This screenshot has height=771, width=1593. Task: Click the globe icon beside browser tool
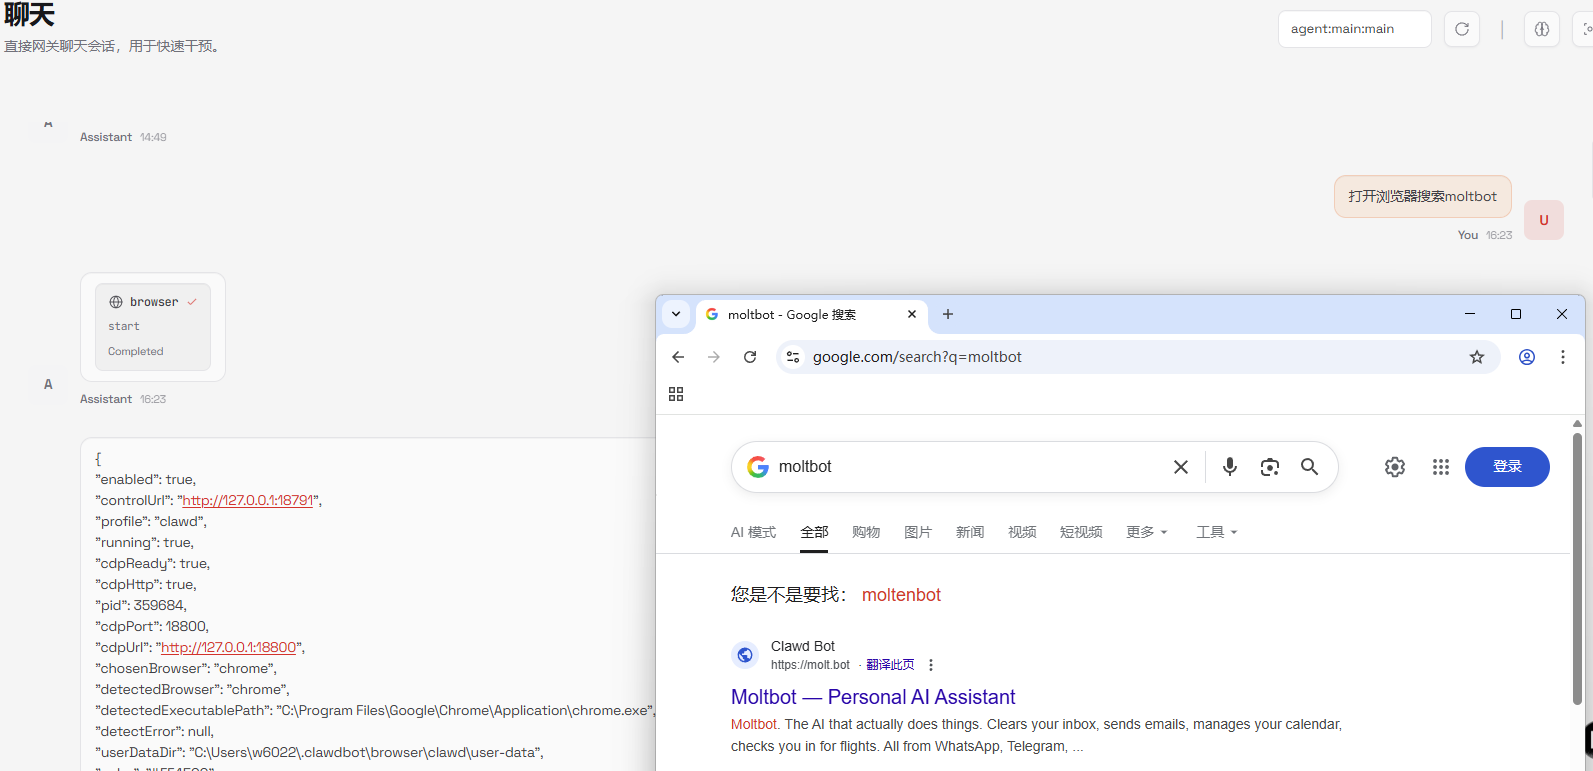(116, 302)
